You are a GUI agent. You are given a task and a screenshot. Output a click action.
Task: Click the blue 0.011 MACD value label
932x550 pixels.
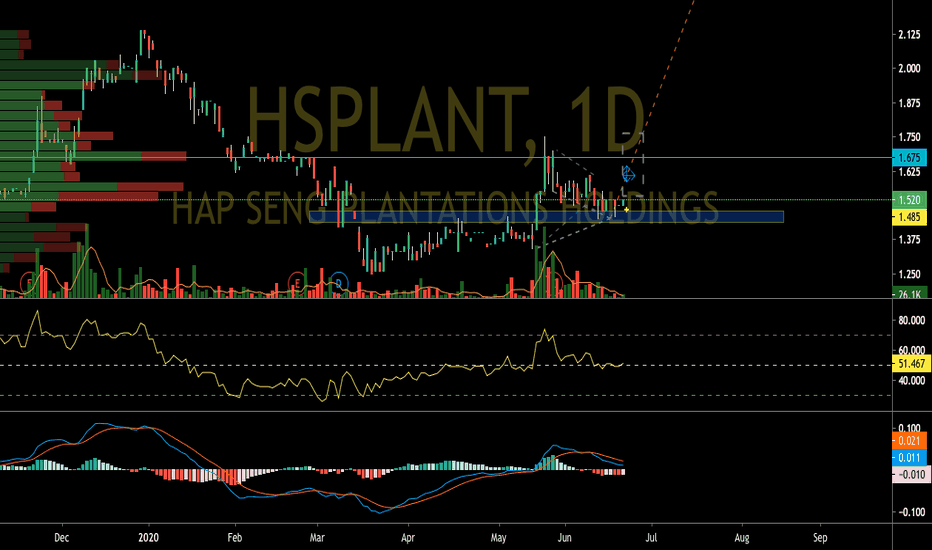[909, 458]
